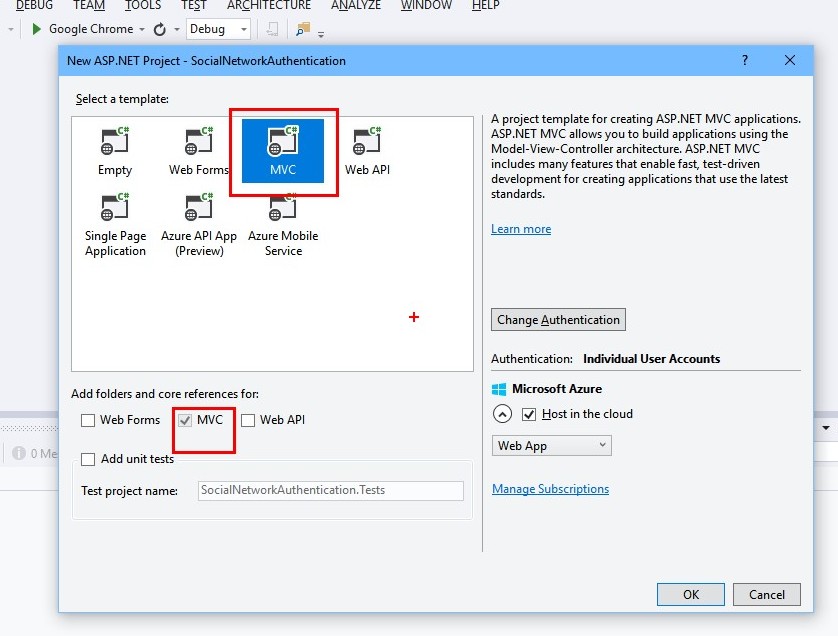
Task: Collapse the Microsoft Azure section chevron
Action: (x=502, y=414)
